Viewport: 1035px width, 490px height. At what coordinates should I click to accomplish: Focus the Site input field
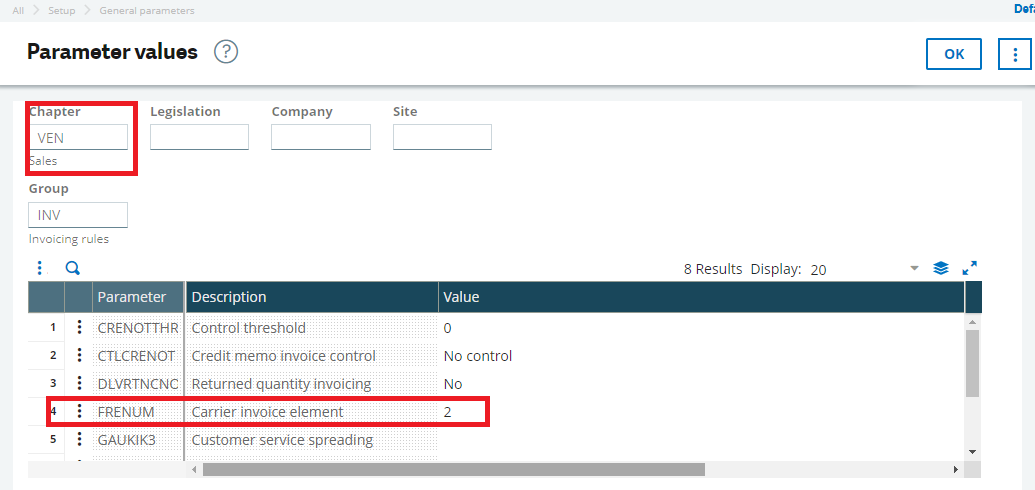click(x=442, y=137)
